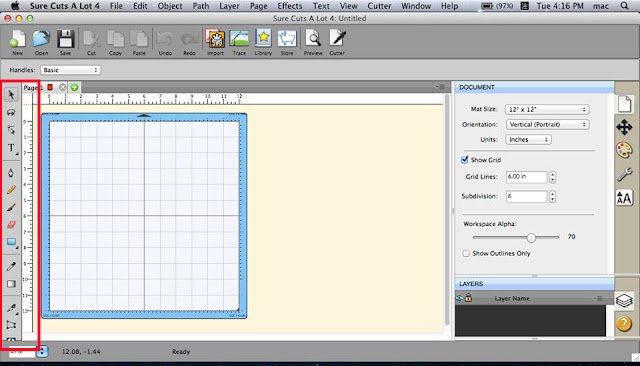The width and height of the screenshot is (640, 366).
Task: Open the File menu
Action: point(116,6)
